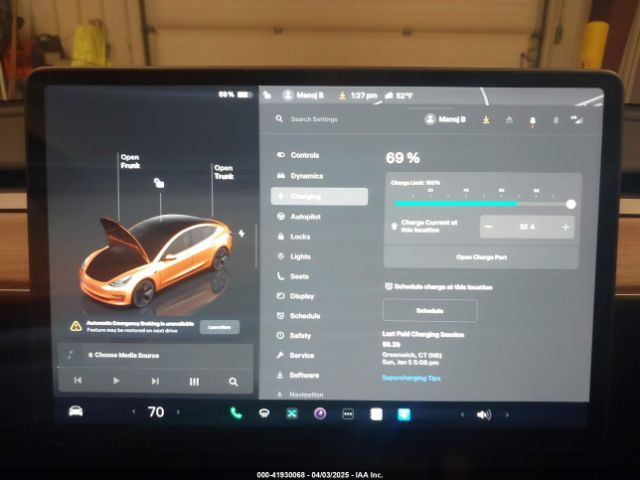The width and height of the screenshot is (640, 480).
Task: Open Locks settings
Action: (294, 236)
